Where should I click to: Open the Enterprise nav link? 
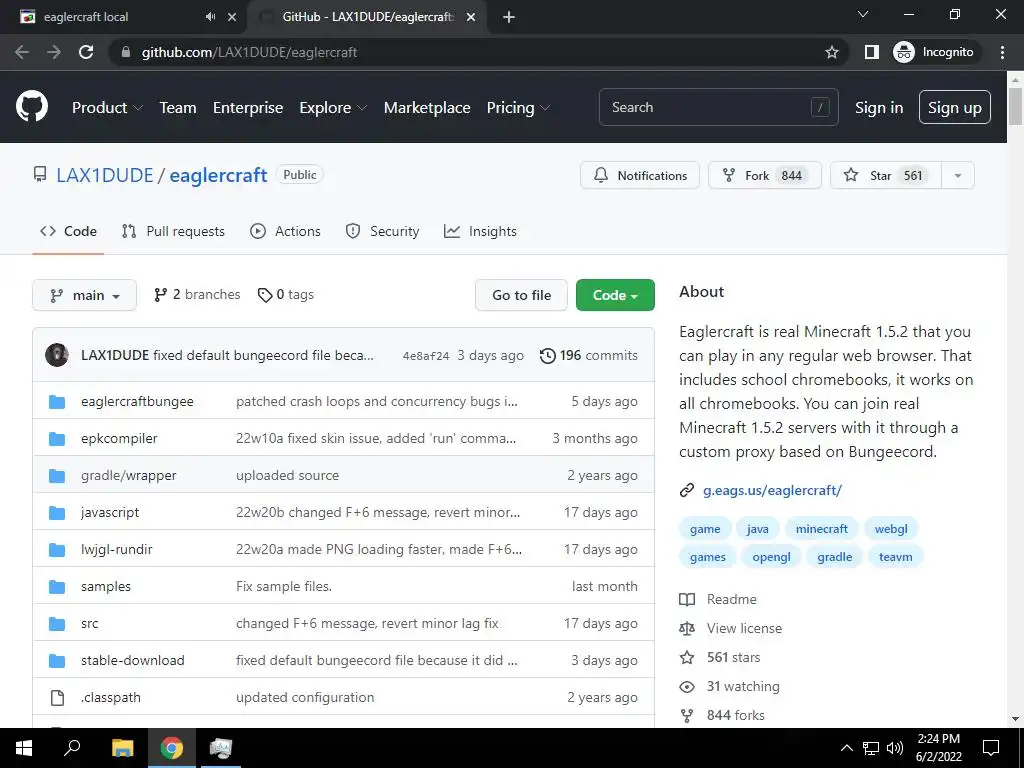pyautogui.click(x=248, y=108)
